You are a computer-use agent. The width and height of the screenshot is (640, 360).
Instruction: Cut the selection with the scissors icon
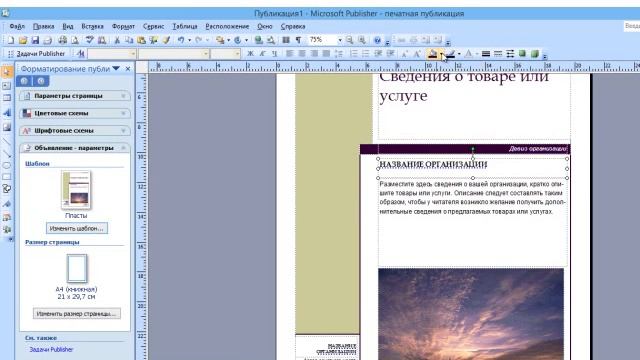point(117,40)
